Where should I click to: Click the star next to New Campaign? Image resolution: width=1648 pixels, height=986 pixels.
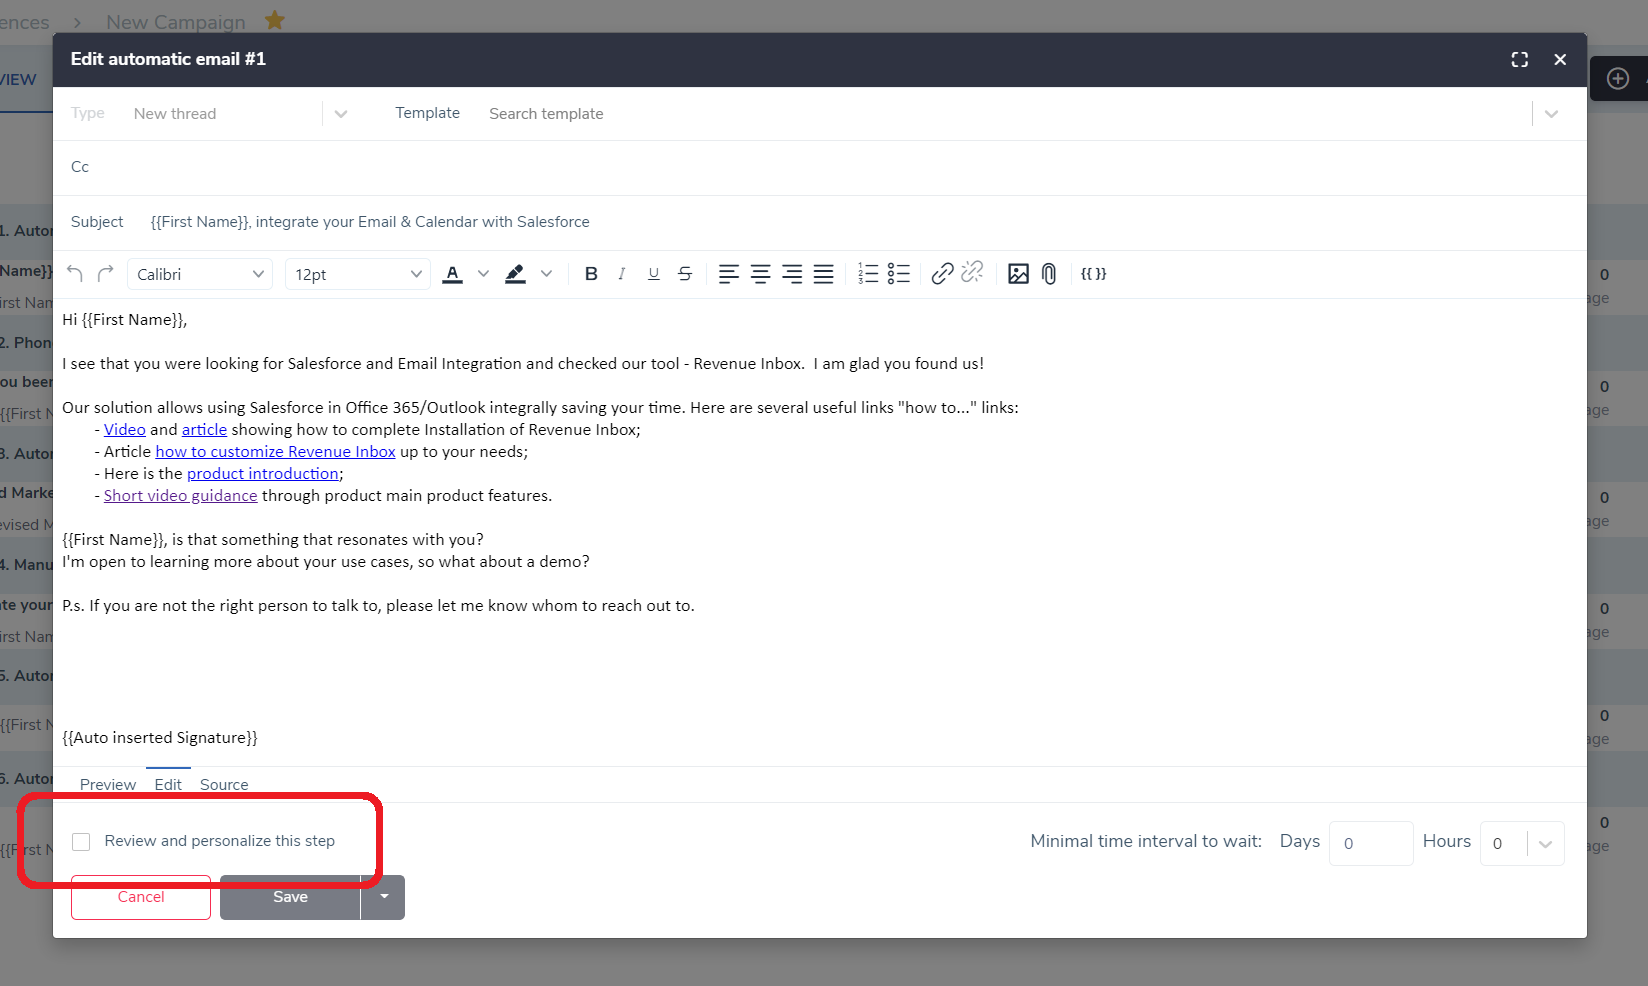275,20
